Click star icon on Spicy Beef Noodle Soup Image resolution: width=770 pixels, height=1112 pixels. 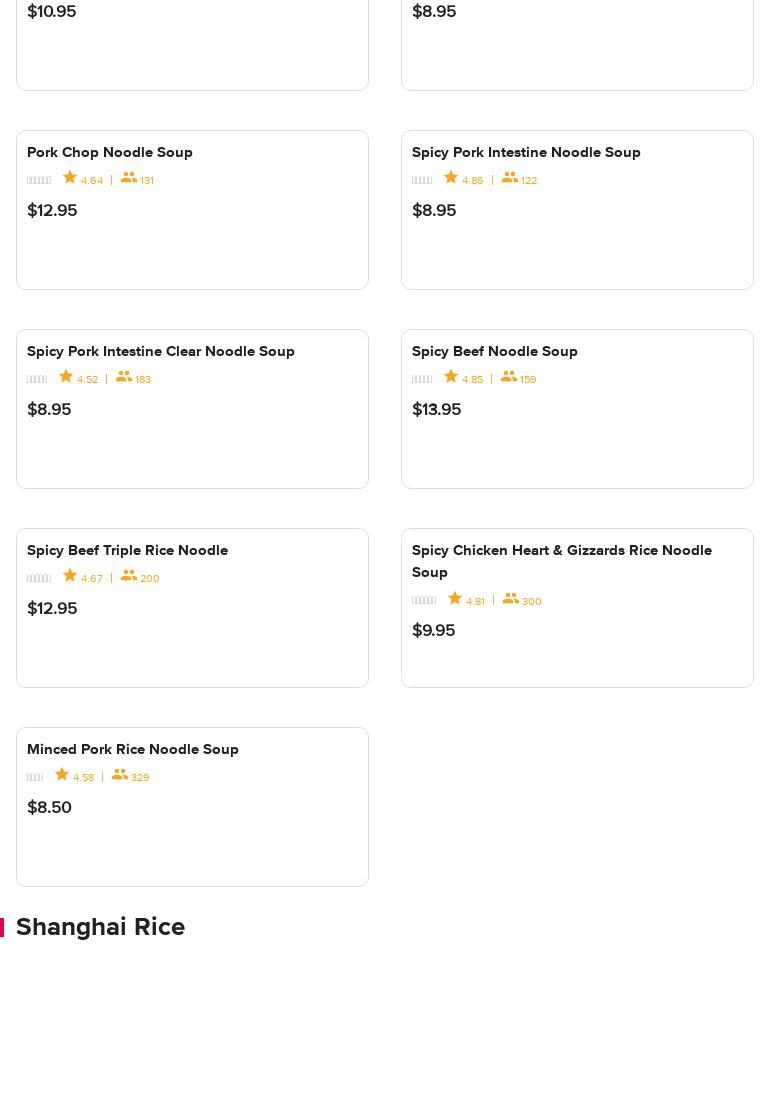451,377
